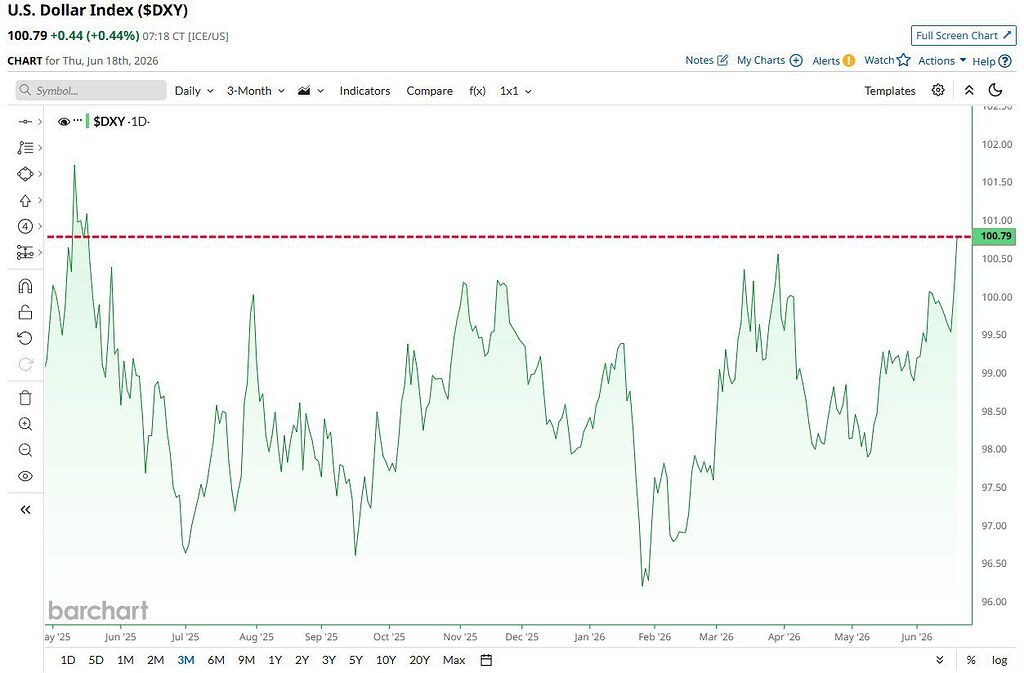
Task: Open the calendar date range icon
Action: tap(486, 660)
